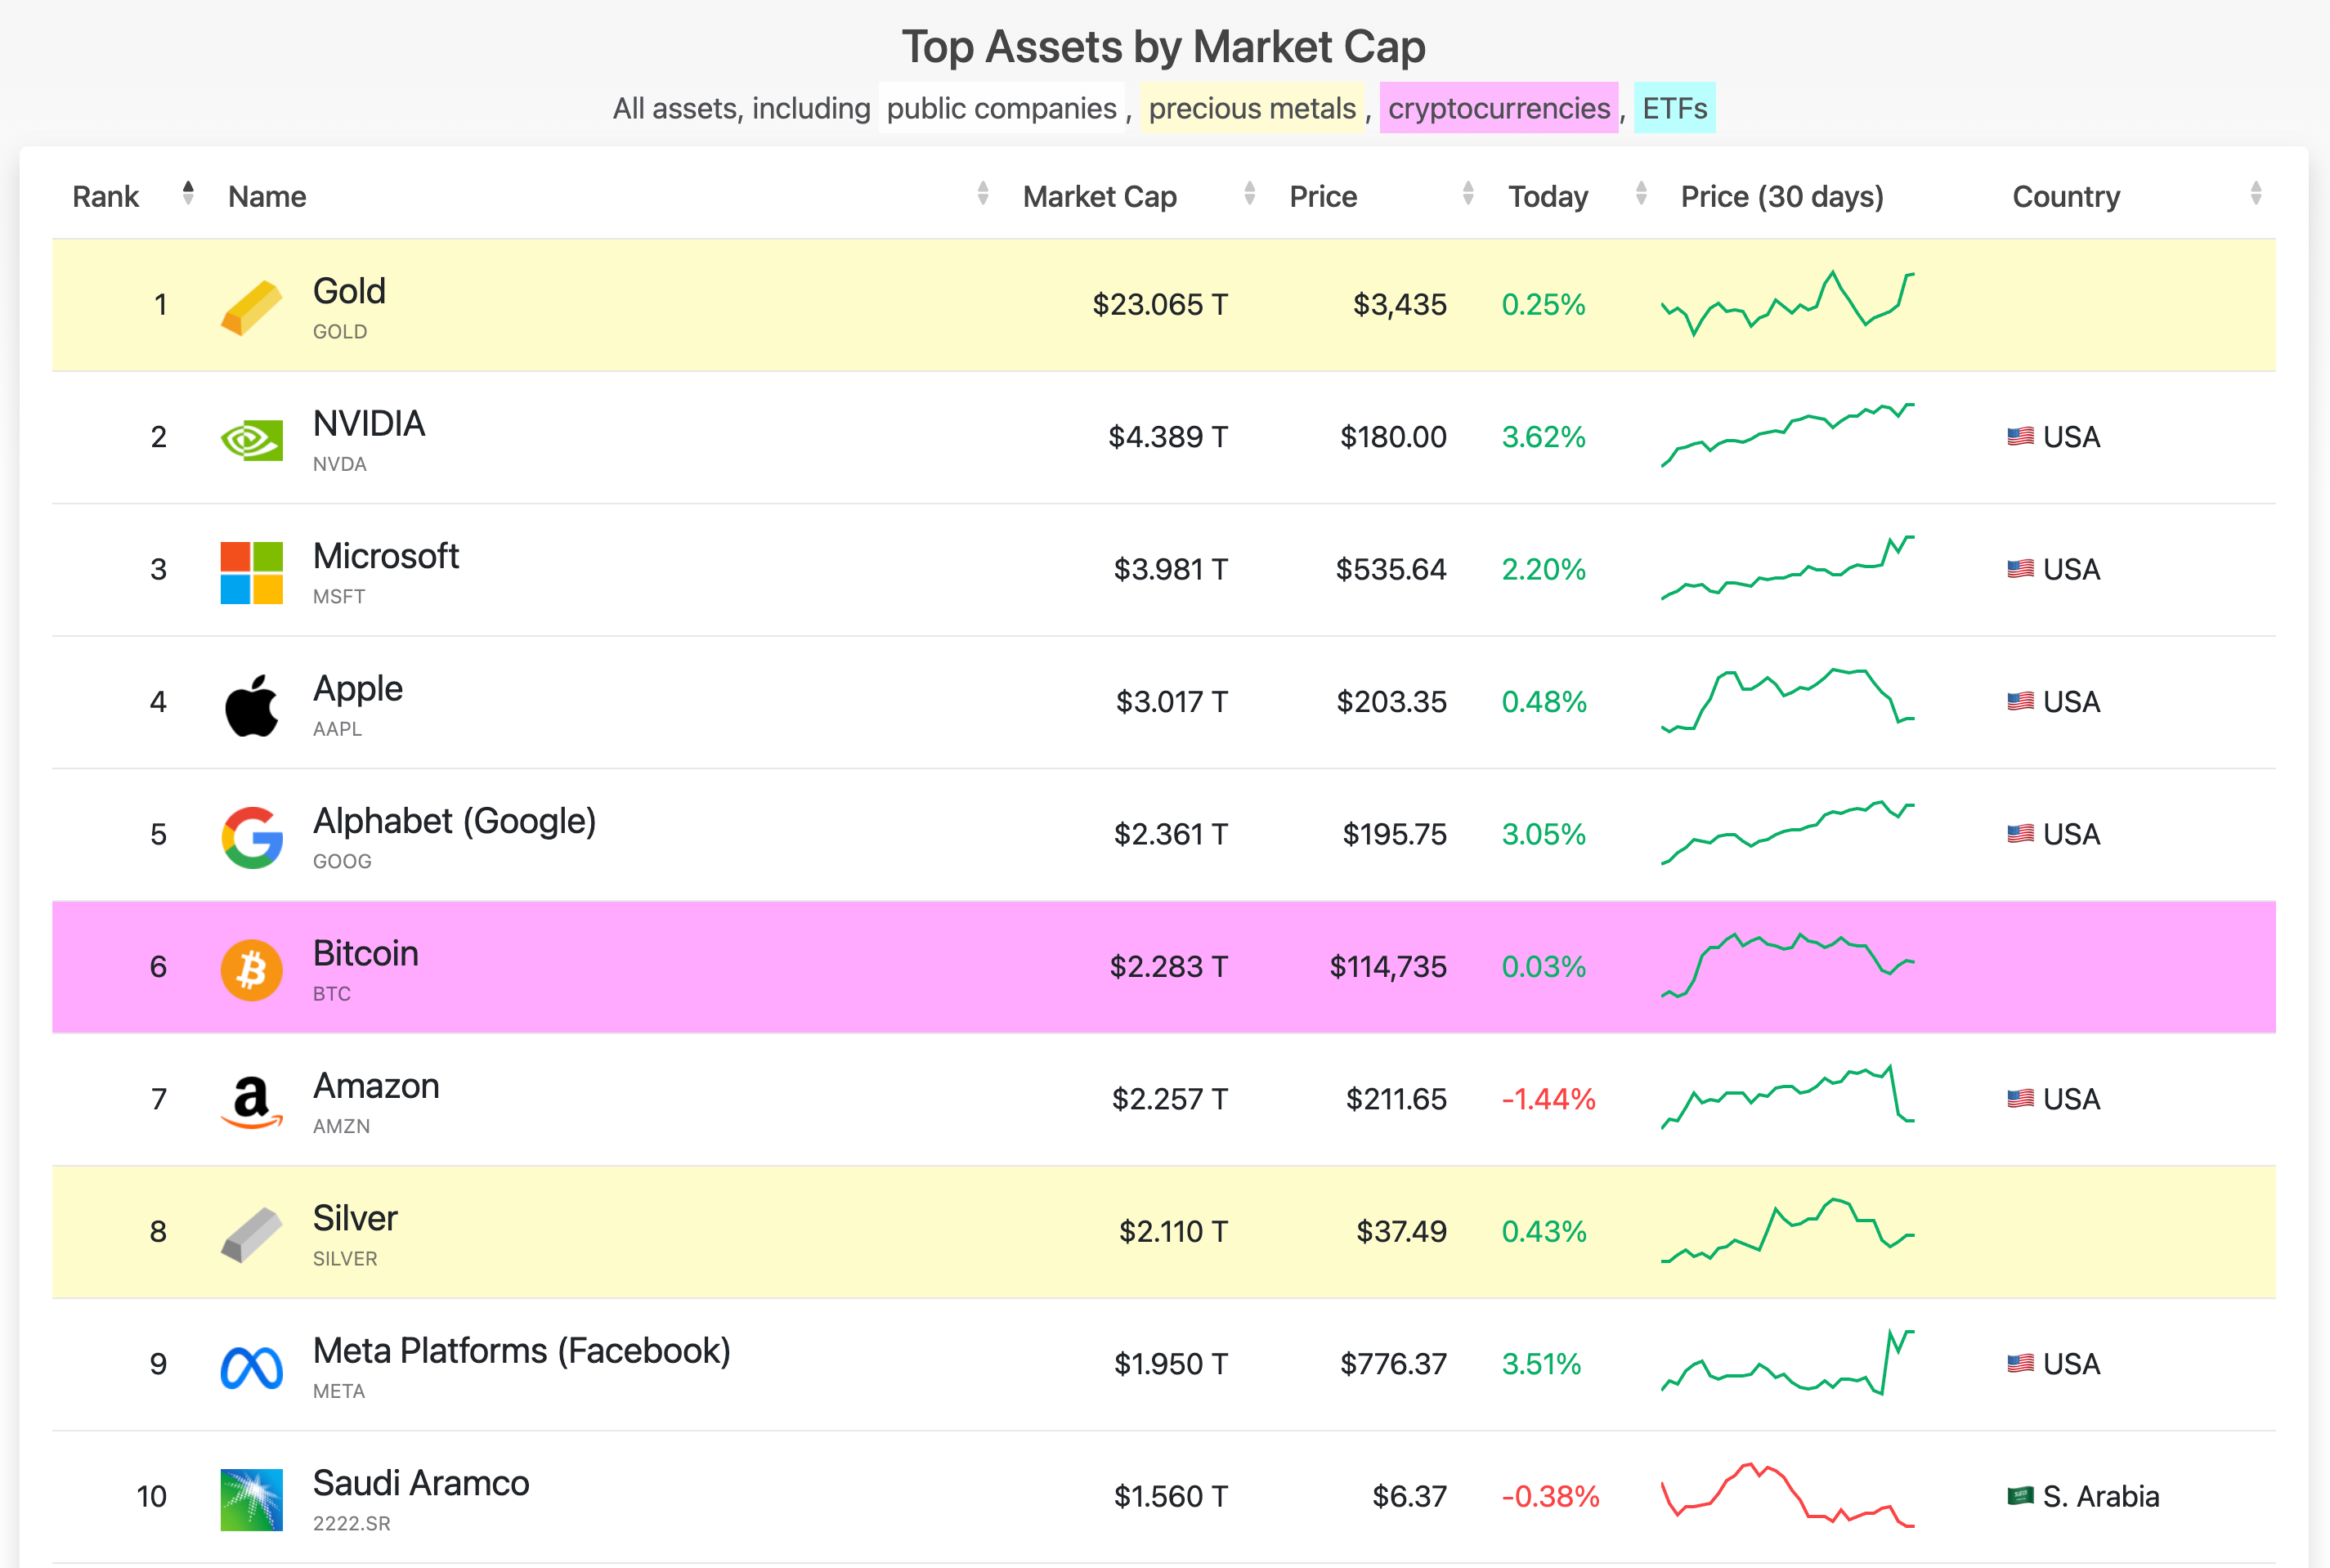The image size is (2330, 1568).
Task: Open the public companies filter link
Action: coord(1001,108)
